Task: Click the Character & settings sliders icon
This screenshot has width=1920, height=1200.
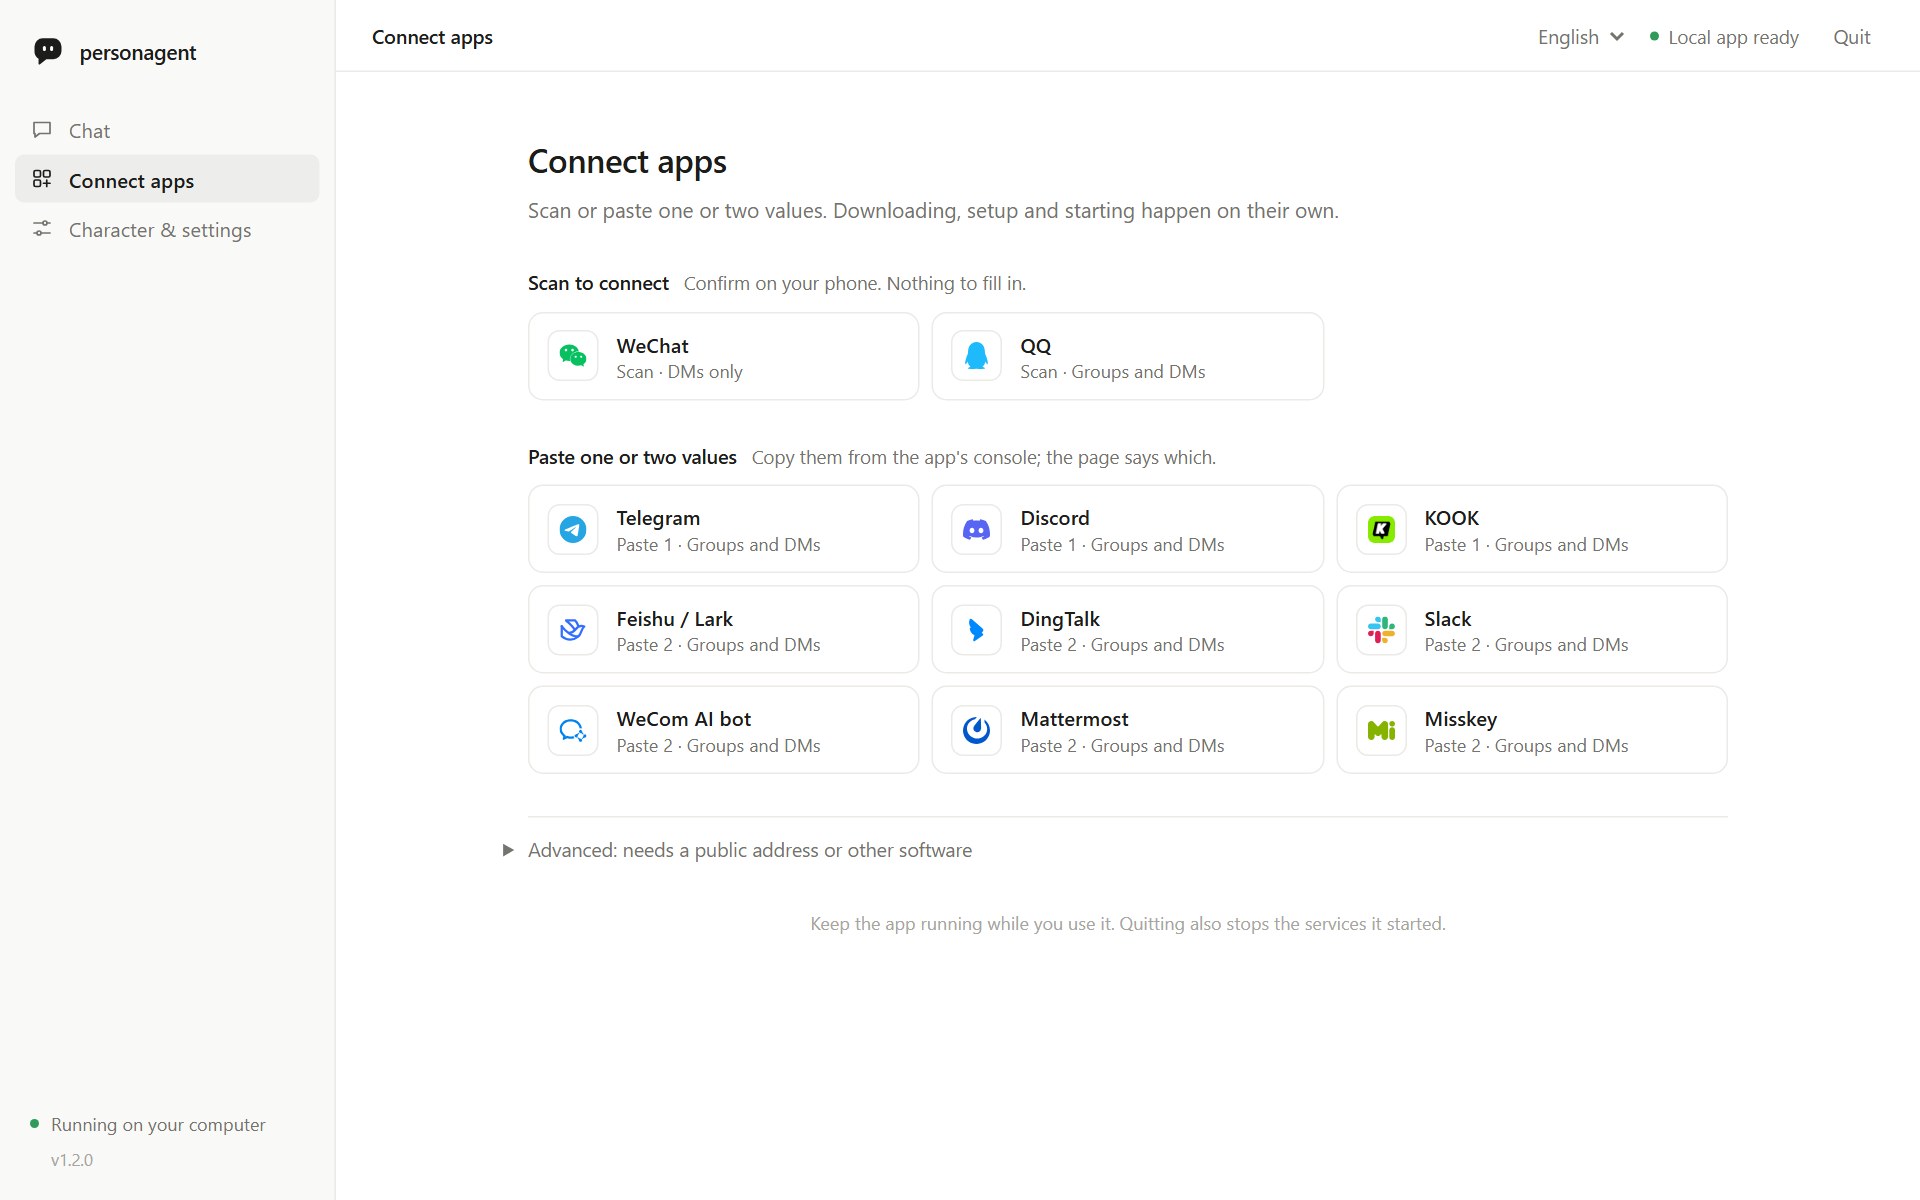Action: 42,229
